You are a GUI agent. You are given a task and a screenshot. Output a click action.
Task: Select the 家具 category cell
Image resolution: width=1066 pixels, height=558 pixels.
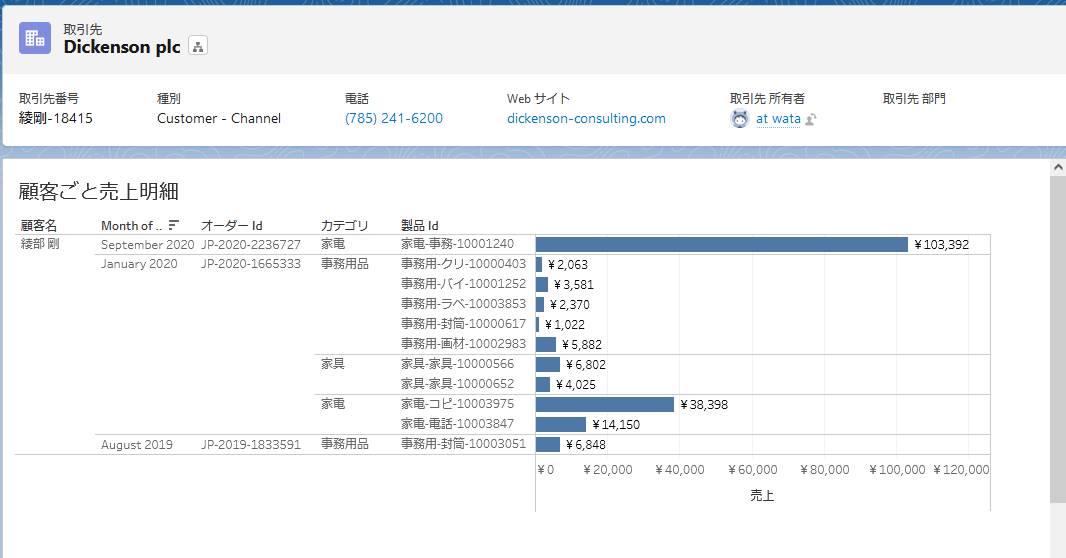coord(333,364)
